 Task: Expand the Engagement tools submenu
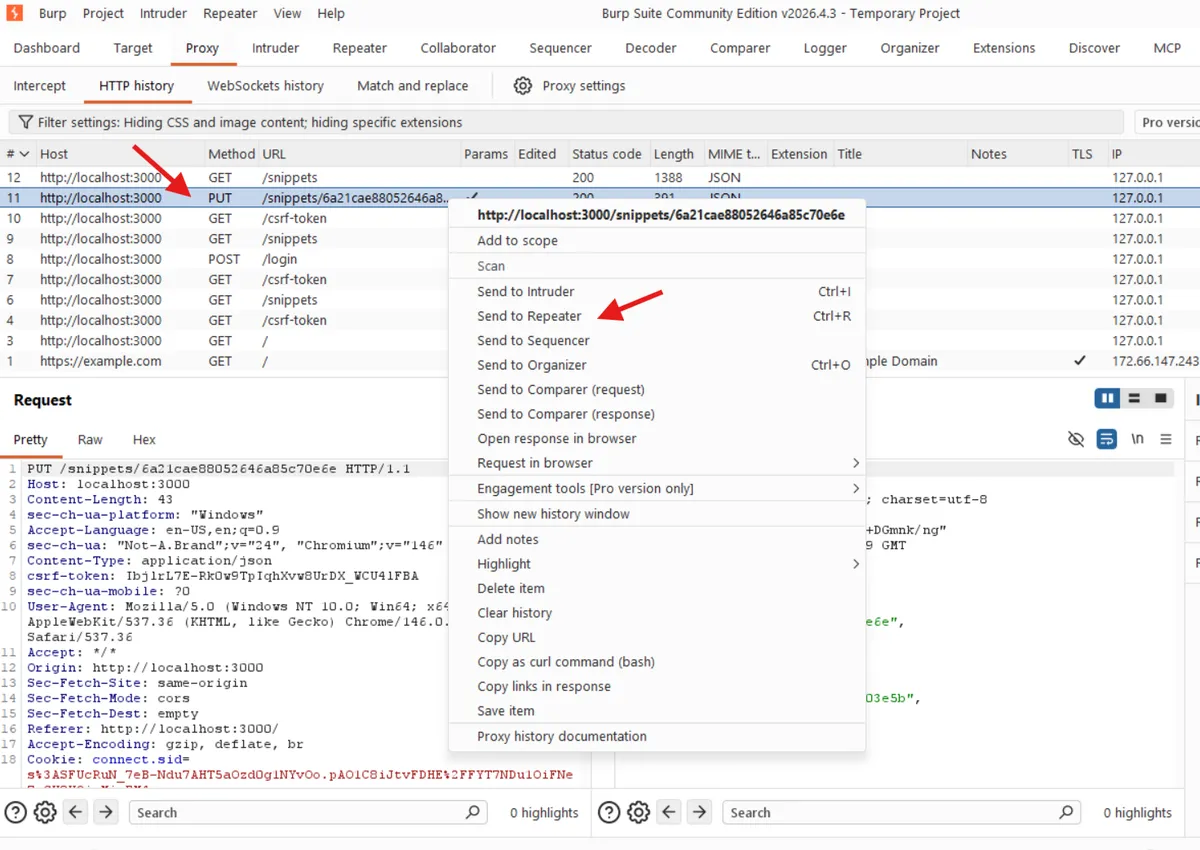856,488
